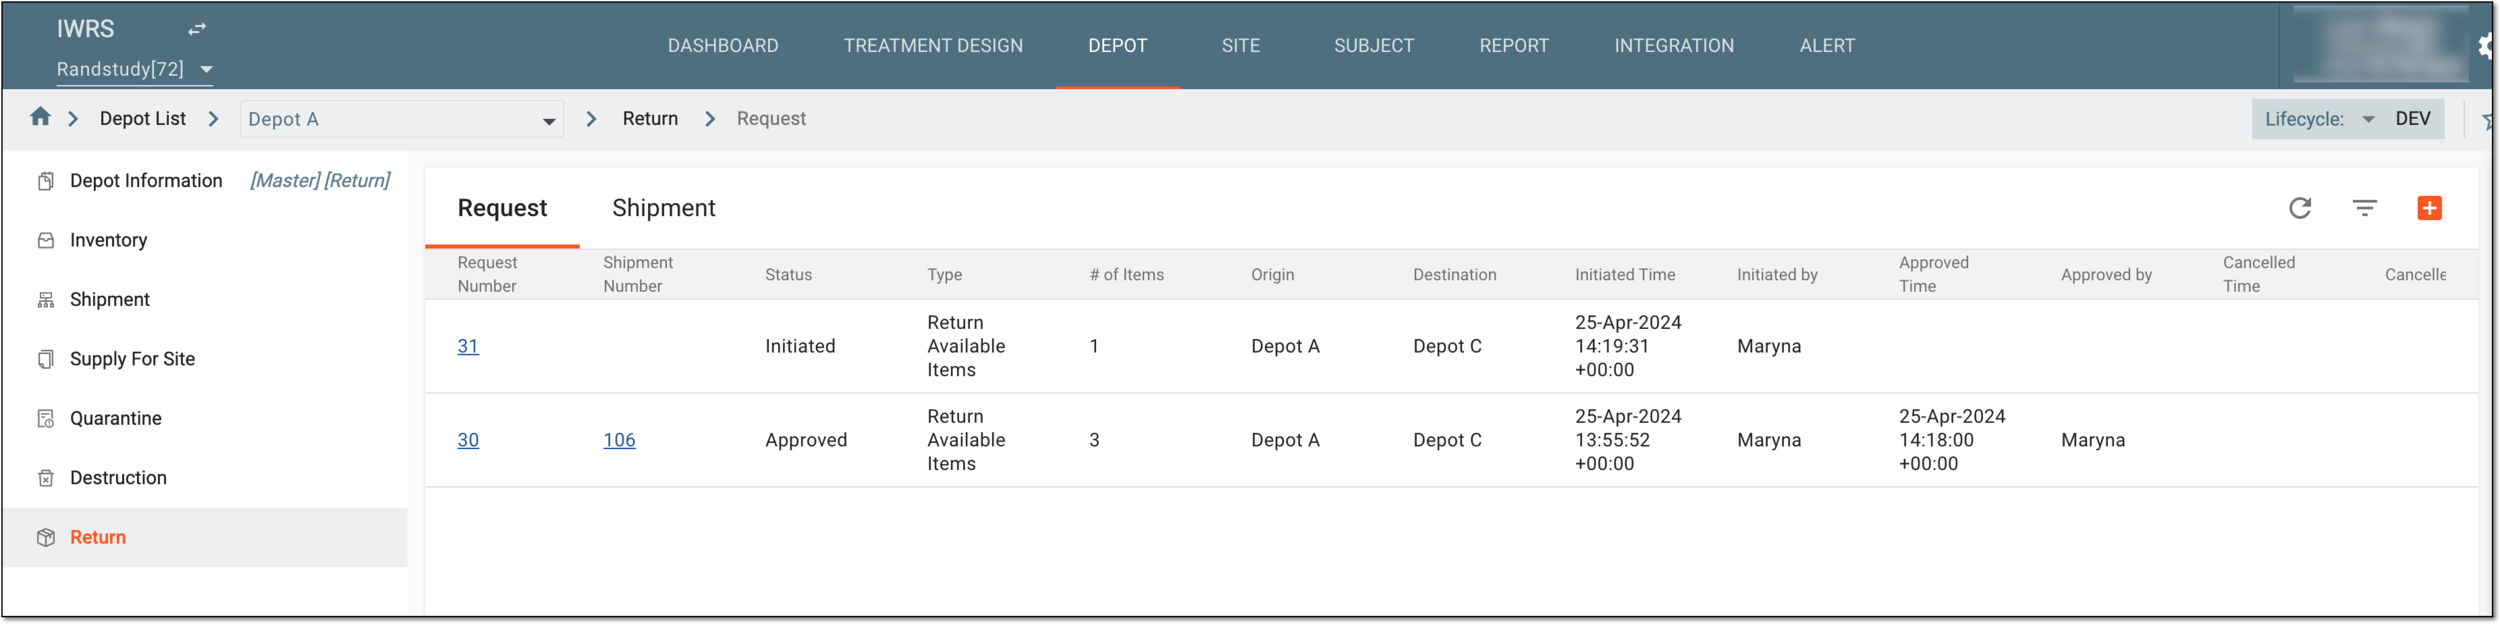
Task: Open Depot Information in the sidebar
Action: (146, 180)
